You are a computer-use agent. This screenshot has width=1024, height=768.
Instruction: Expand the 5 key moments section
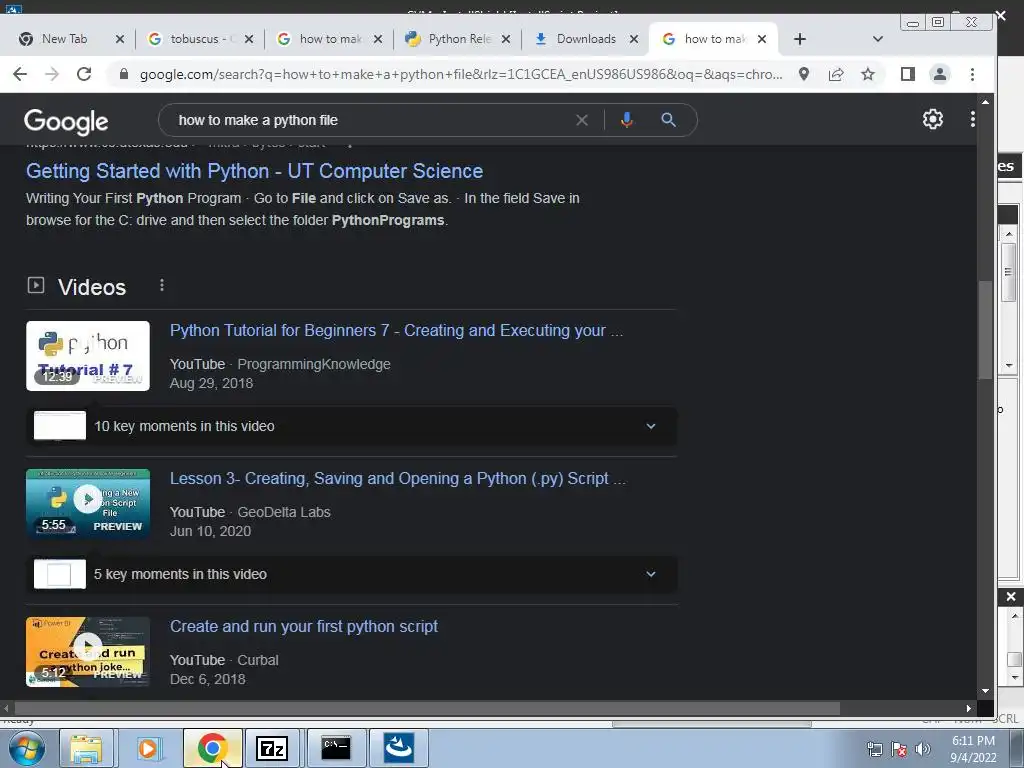tap(351, 575)
